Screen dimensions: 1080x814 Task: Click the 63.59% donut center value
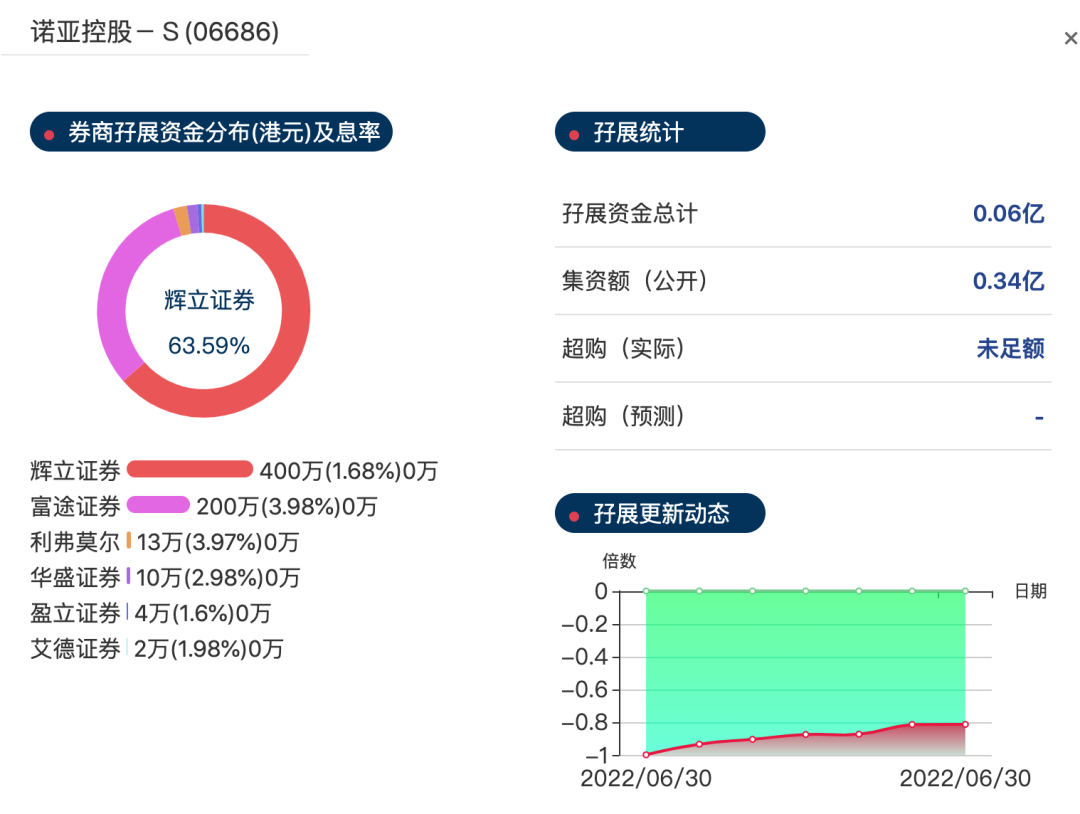pos(209,346)
